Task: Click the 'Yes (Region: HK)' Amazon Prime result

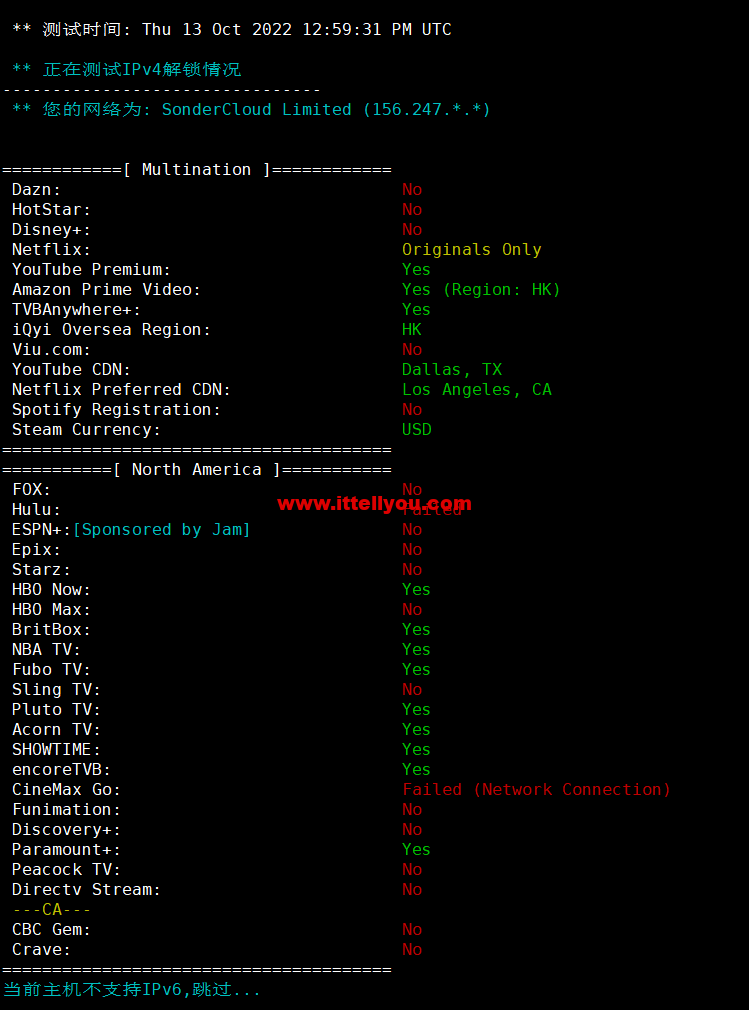Action: (x=482, y=289)
